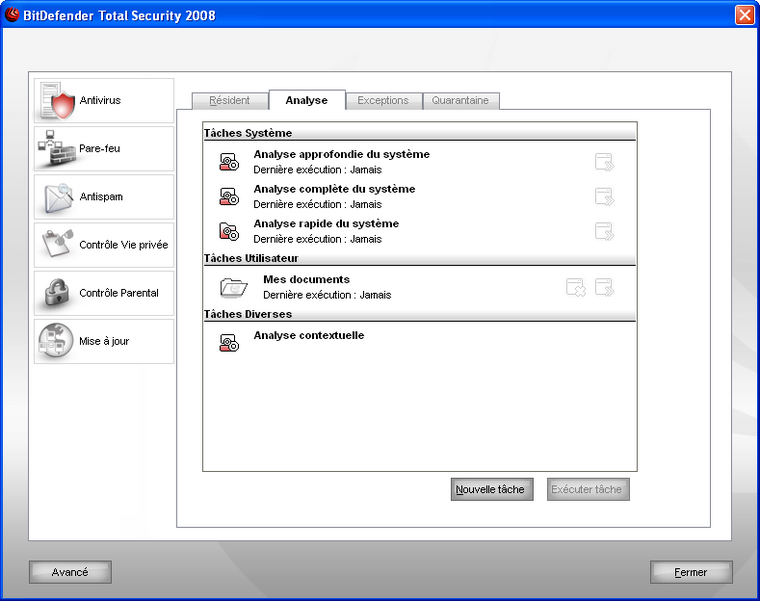The height and width of the screenshot is (601, 760).
Task: Close the BitDefender window
Action: click(x=744, y=15)
